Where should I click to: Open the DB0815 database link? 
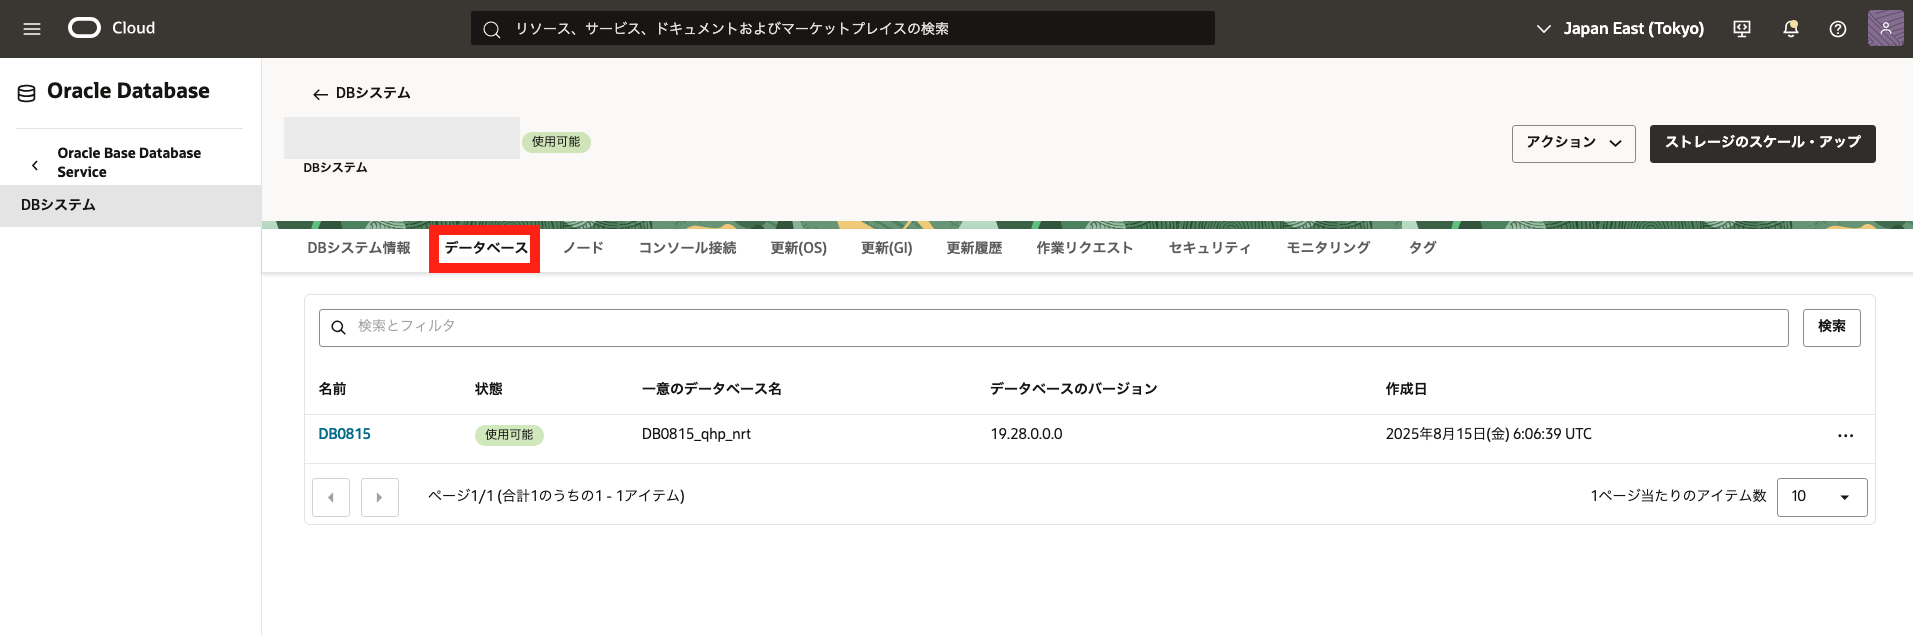click(x=344, y=434)
